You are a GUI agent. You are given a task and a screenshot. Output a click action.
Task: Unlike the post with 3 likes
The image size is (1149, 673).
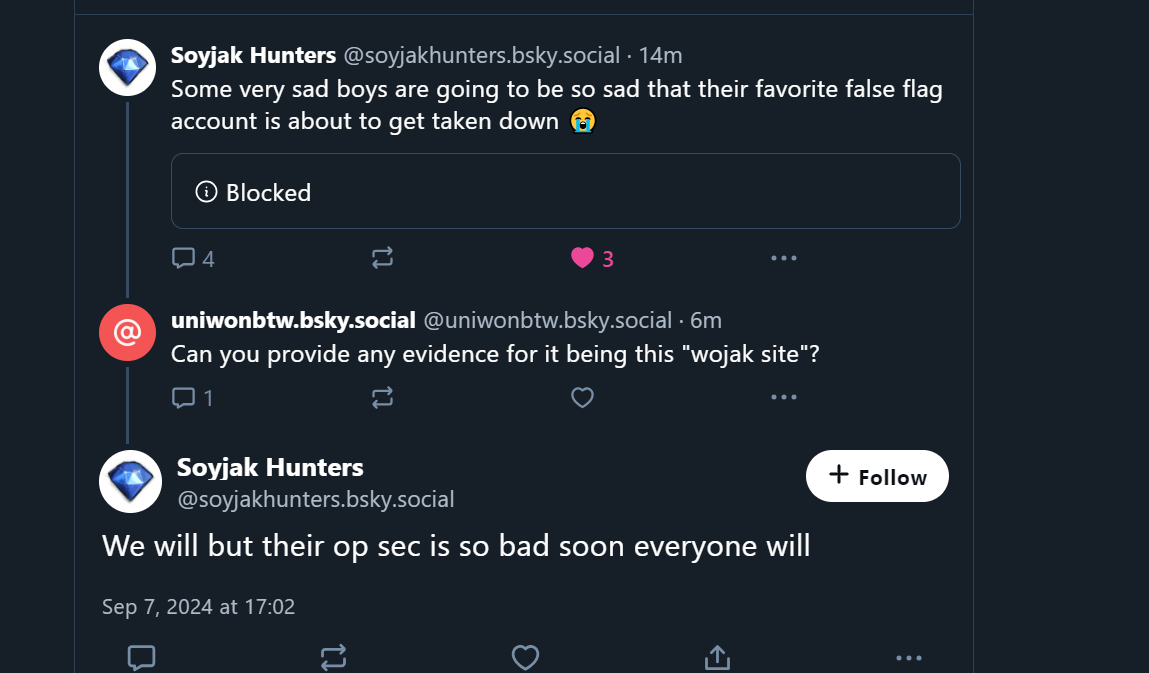[583, 258]
